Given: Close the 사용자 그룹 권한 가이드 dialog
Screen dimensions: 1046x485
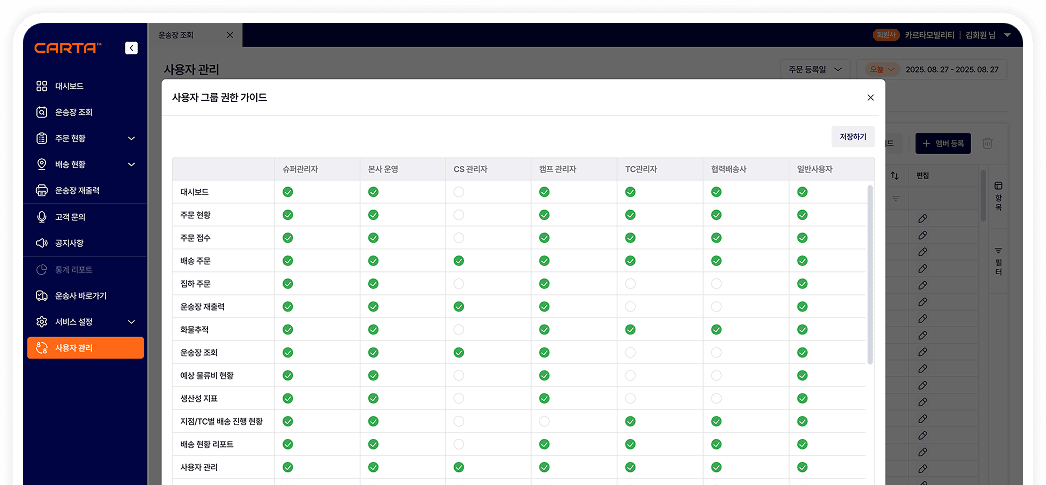Looking at the screenshot, I should click(870, 97).
